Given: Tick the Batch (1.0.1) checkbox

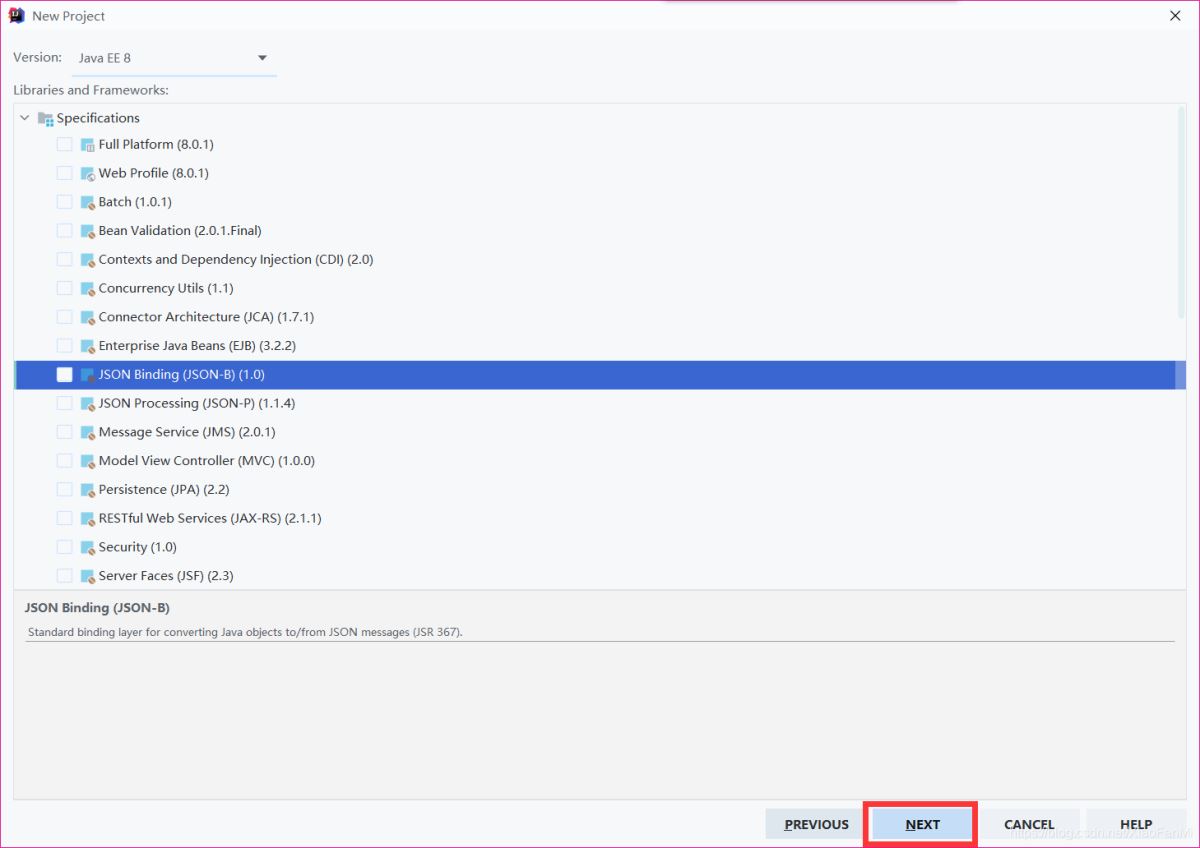Looking at the screenshot, I should [x=64, y=202].
